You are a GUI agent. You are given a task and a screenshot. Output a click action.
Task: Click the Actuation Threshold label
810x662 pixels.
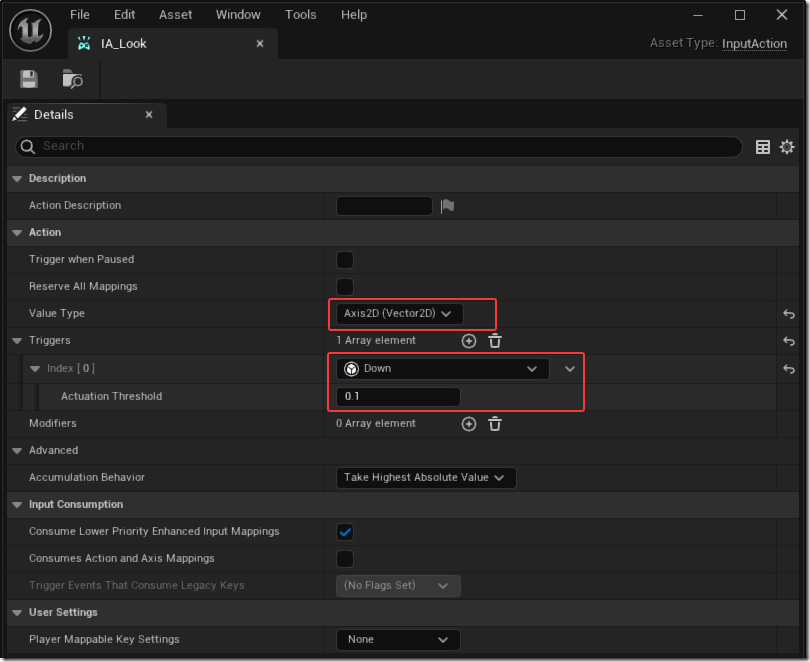pyautogui.click(x=112, y=397)
